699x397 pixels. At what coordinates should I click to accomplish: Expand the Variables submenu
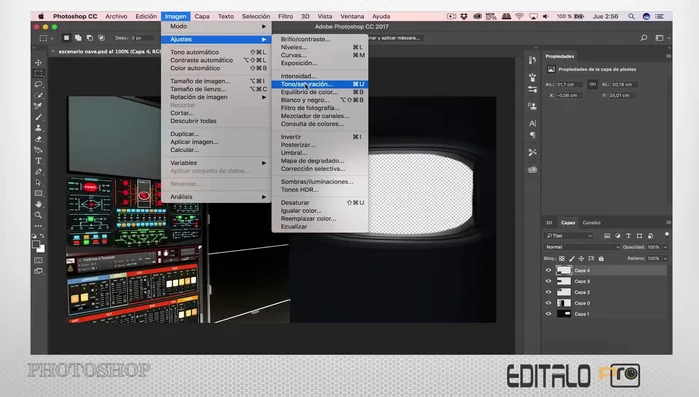point(216,163)
